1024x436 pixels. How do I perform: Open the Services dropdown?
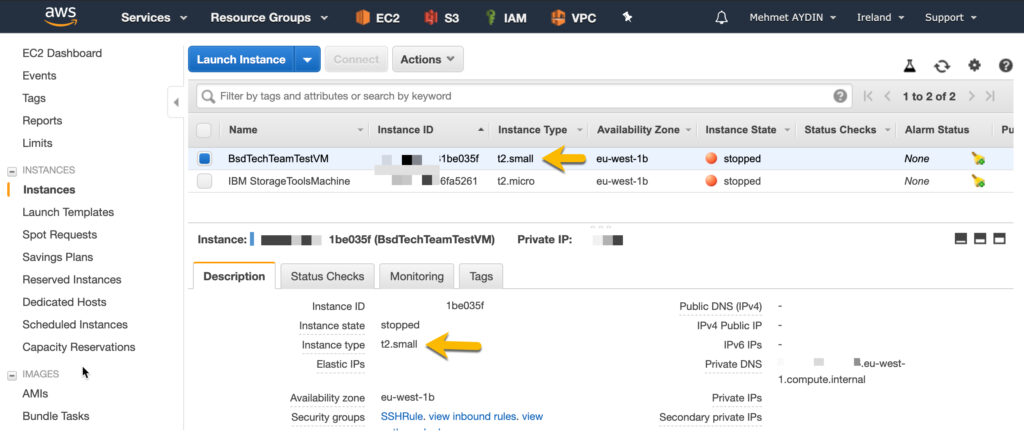pos(154,18)
